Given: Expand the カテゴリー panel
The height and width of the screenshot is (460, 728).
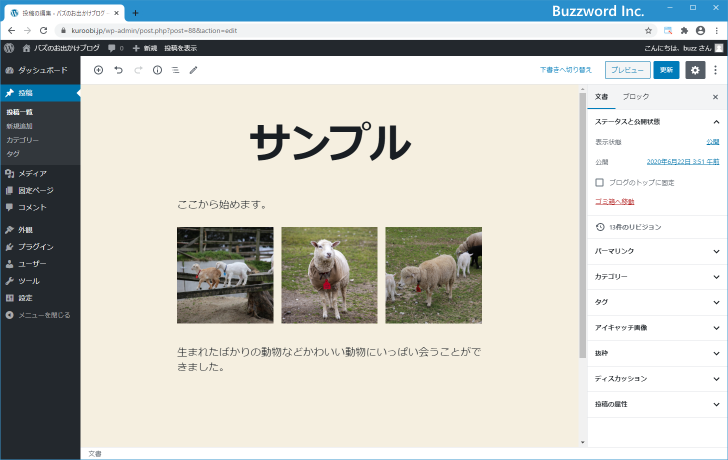Looking at the screenshot, I should (x=656, y=276).
